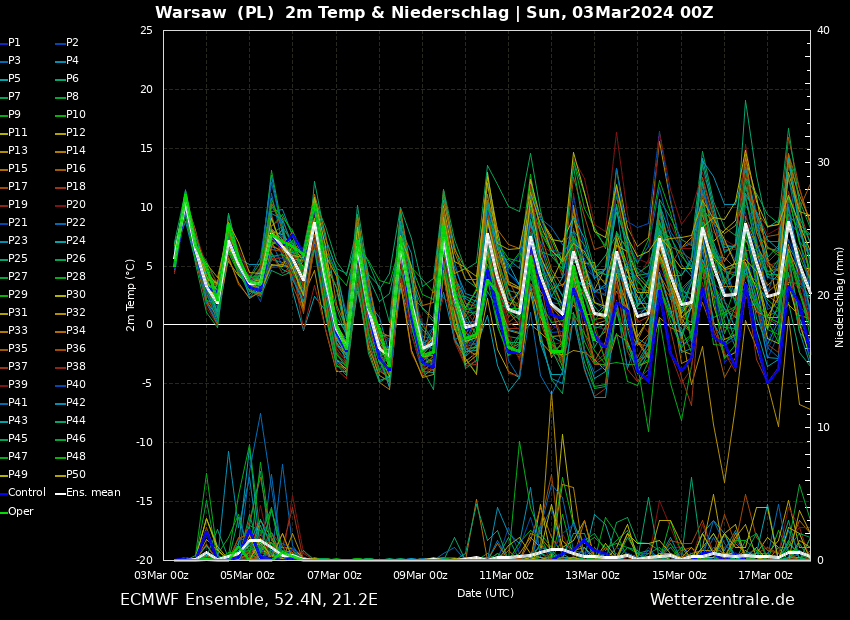Select the '15Mar 00z' date tick label
The image size is (850, 620).
[679, 576]
